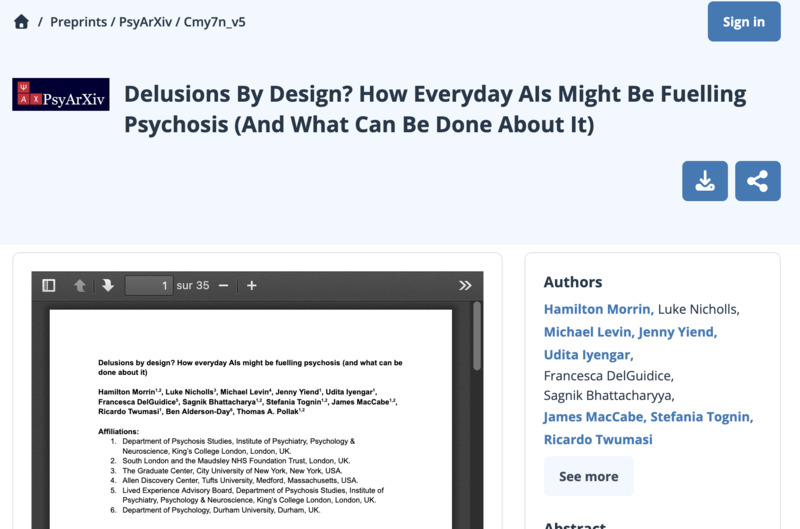Open author Hamilton Morrin's profile
The height and width of the screenshot is (529, 800).
tap(598, 309)
